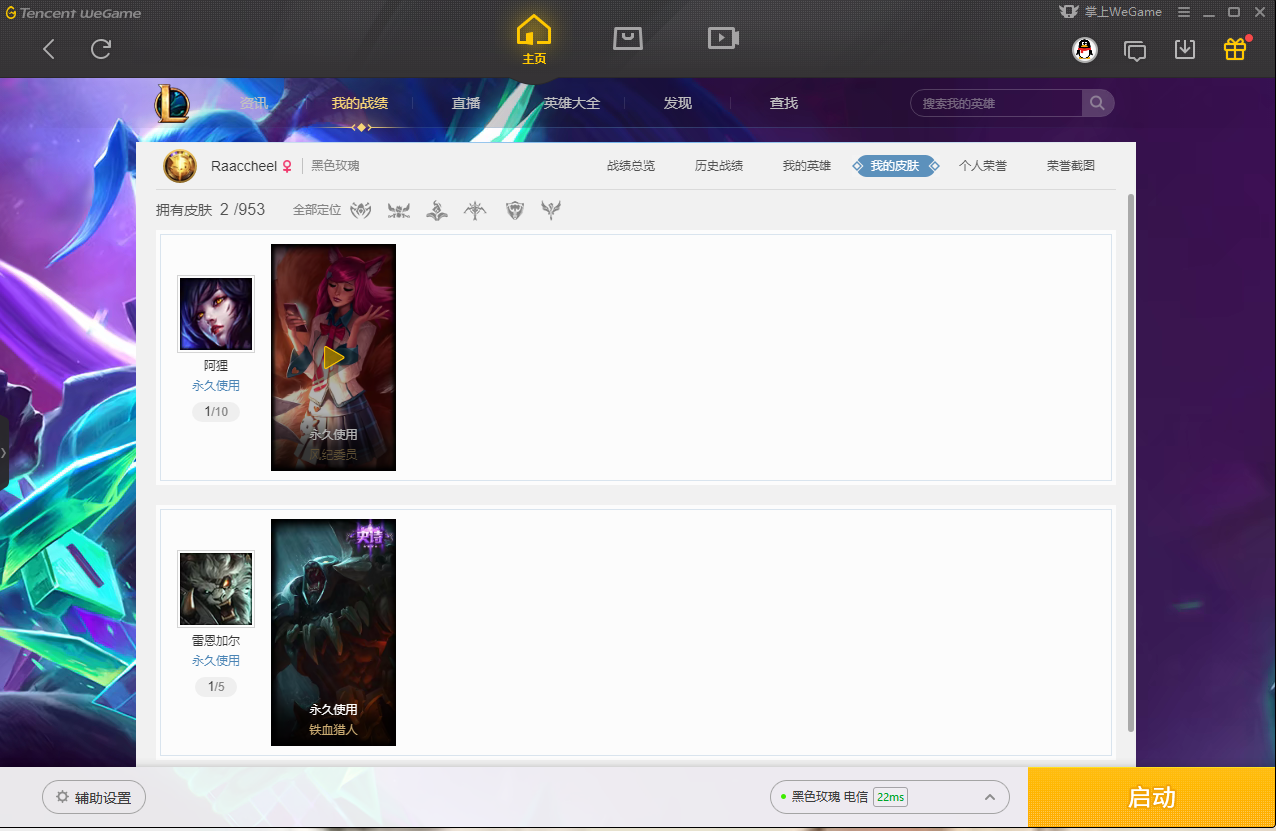Viewport: 1276px width, 831px height.
Task: Click 永久使用 under 雷恩加尔 name
Action: coord(216,661)
